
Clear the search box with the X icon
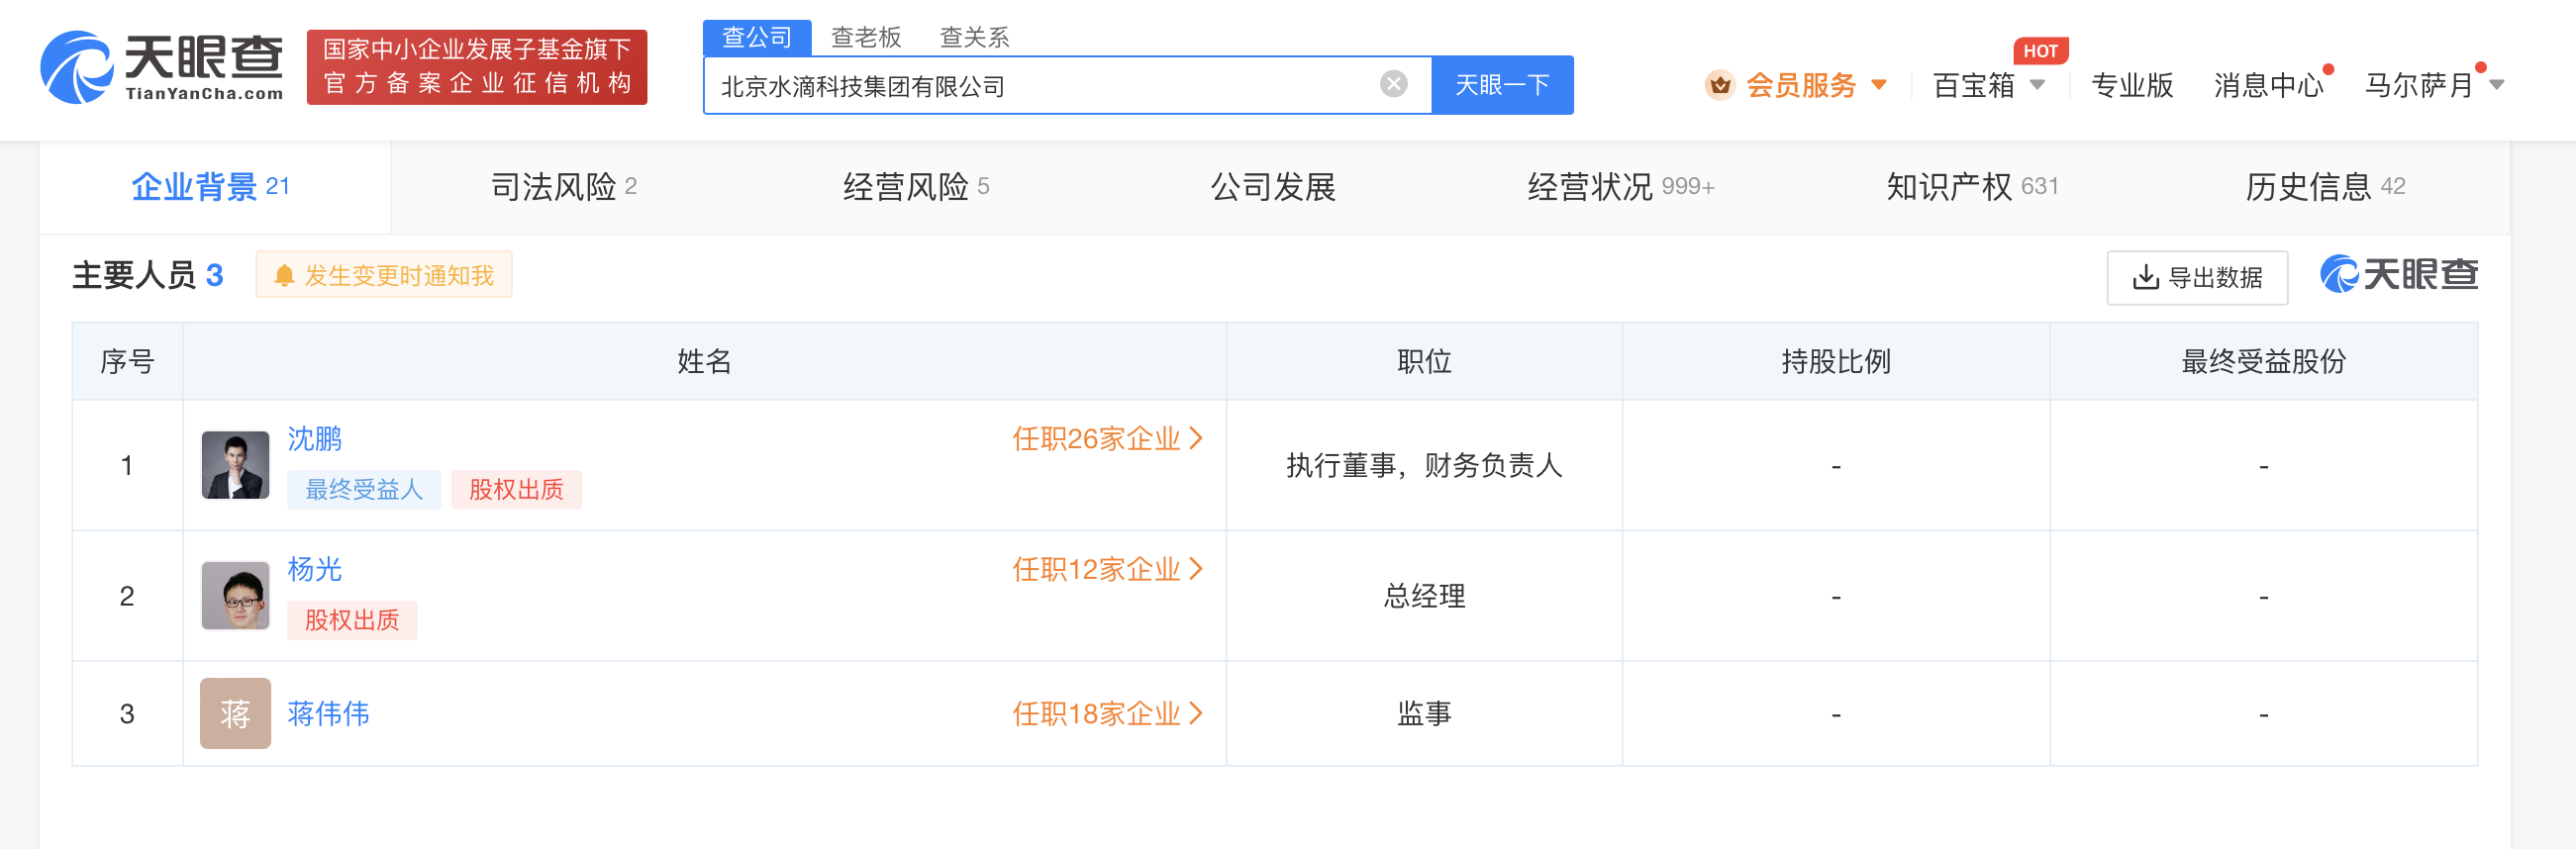click(x=1393, y=84)
